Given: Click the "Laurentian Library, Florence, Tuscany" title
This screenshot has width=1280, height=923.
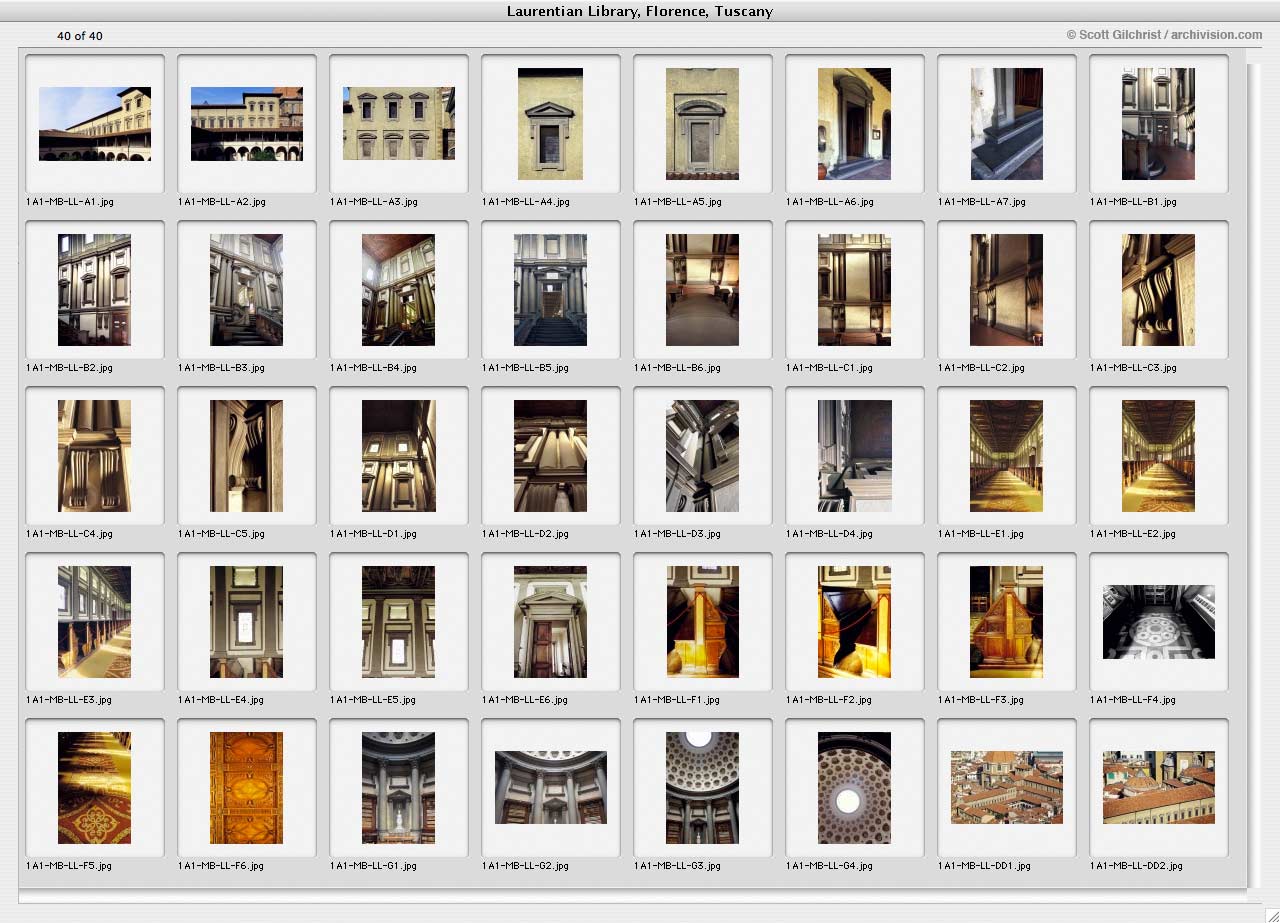Looking at the screenshot, I should coord(640,11).
